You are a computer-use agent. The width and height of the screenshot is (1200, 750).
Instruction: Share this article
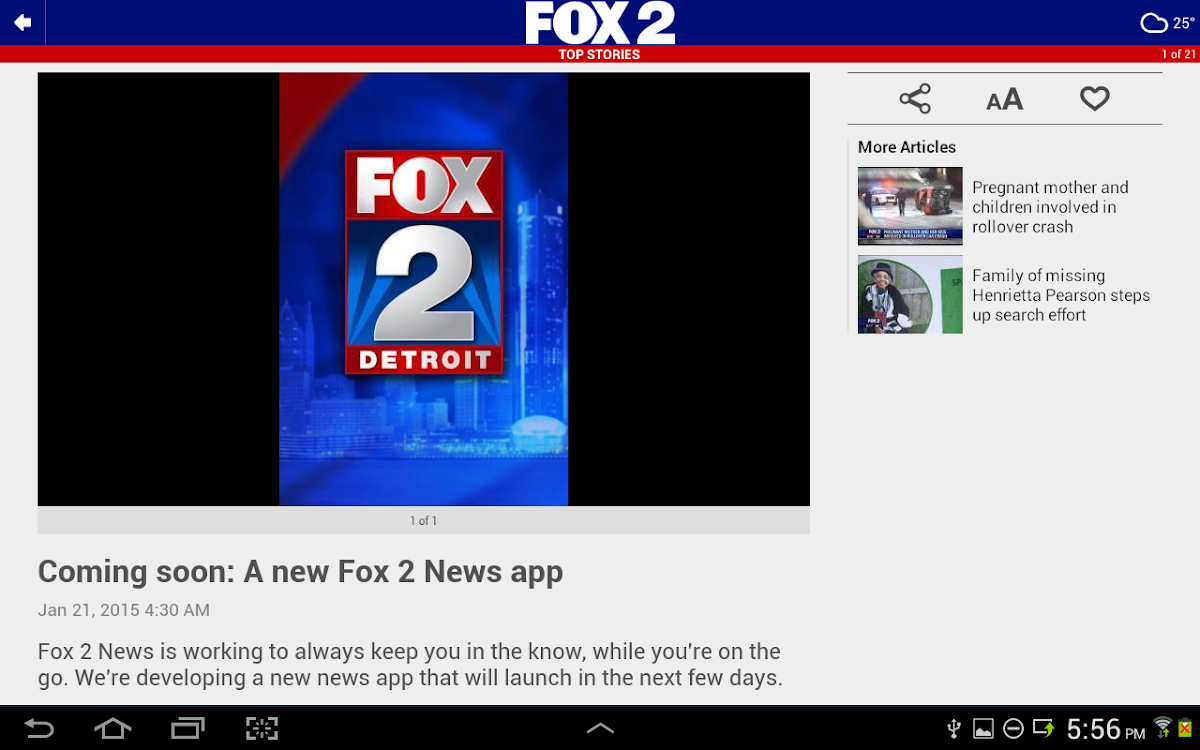915,99
